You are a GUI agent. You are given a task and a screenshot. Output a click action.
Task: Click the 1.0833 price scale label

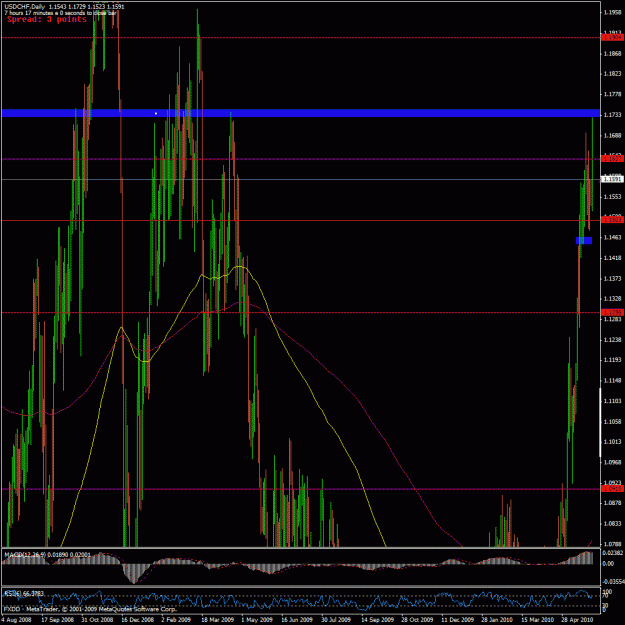(613, 524)
